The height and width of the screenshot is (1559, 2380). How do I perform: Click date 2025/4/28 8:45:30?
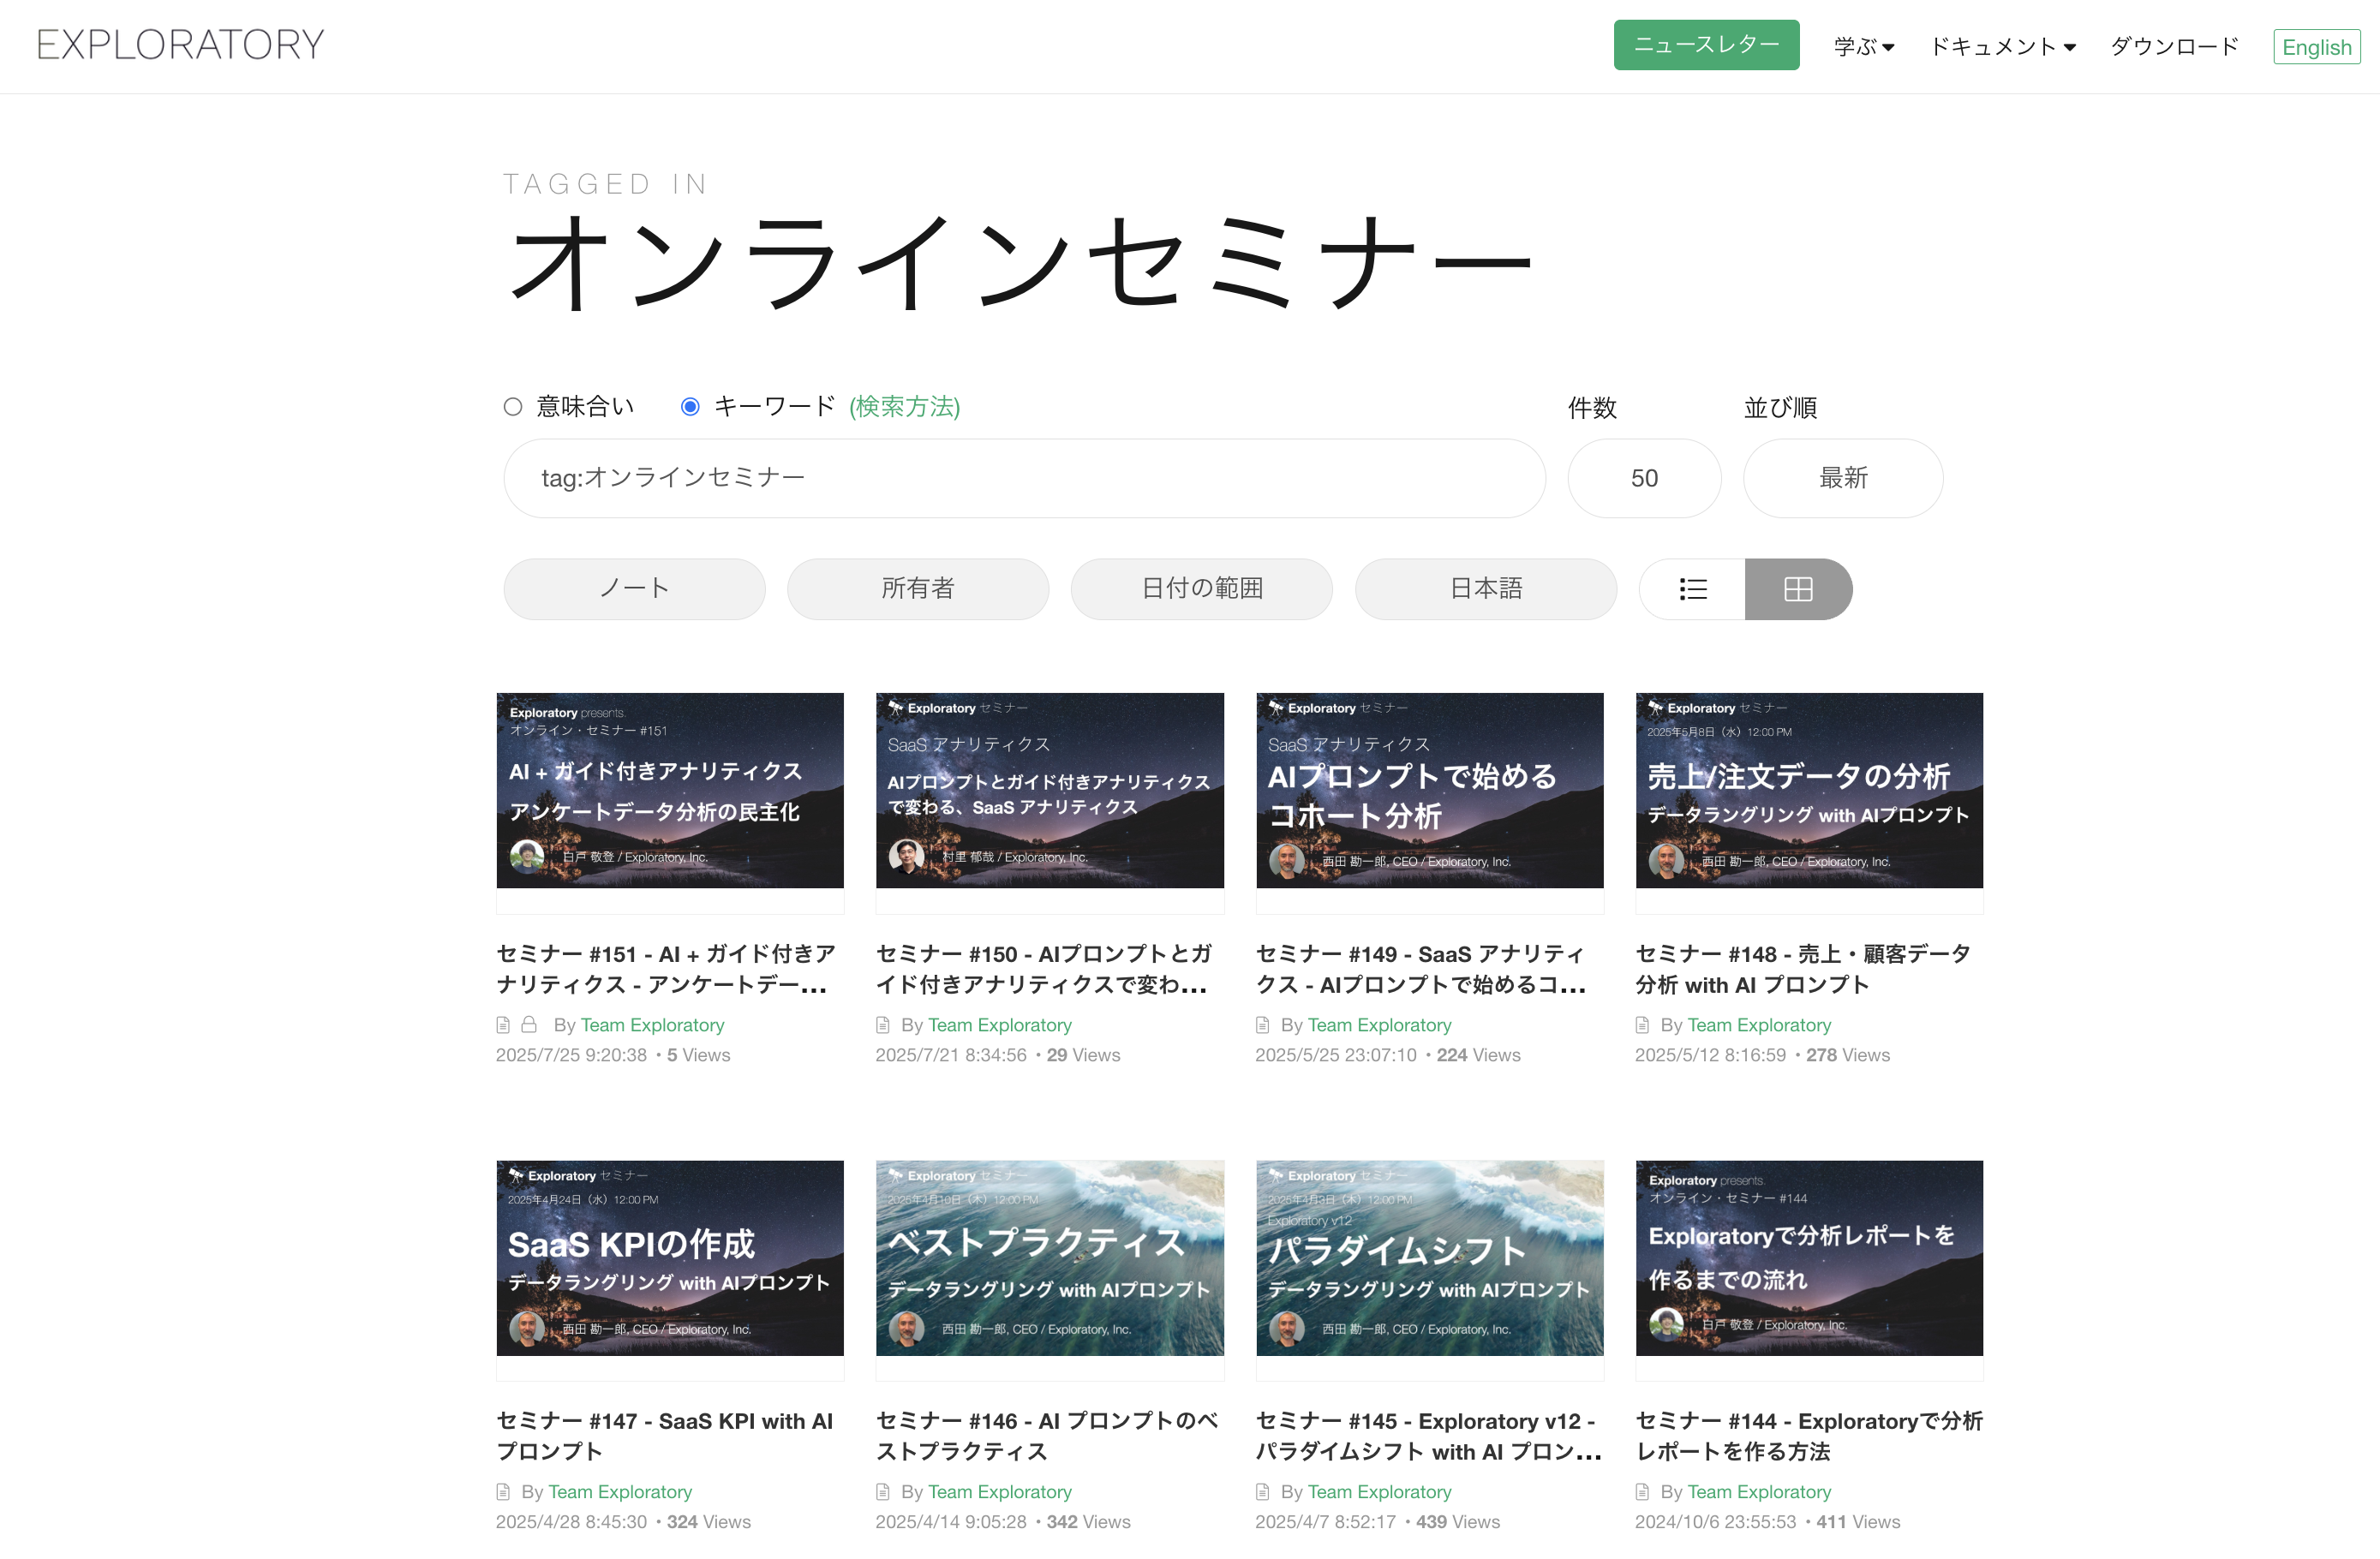point(572,1522)
